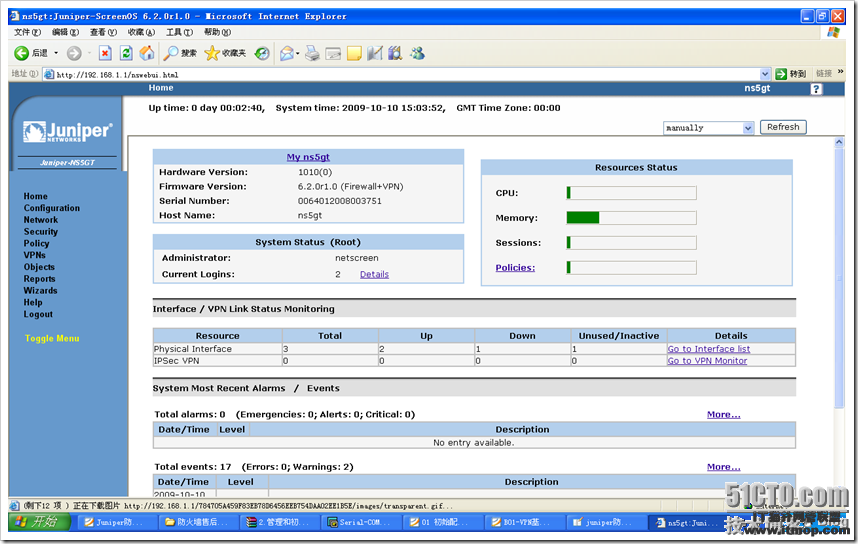Click the Print icon in toolbar
Image resolution: width=858 pixels, height=544 pixels.
click(312, 53)
